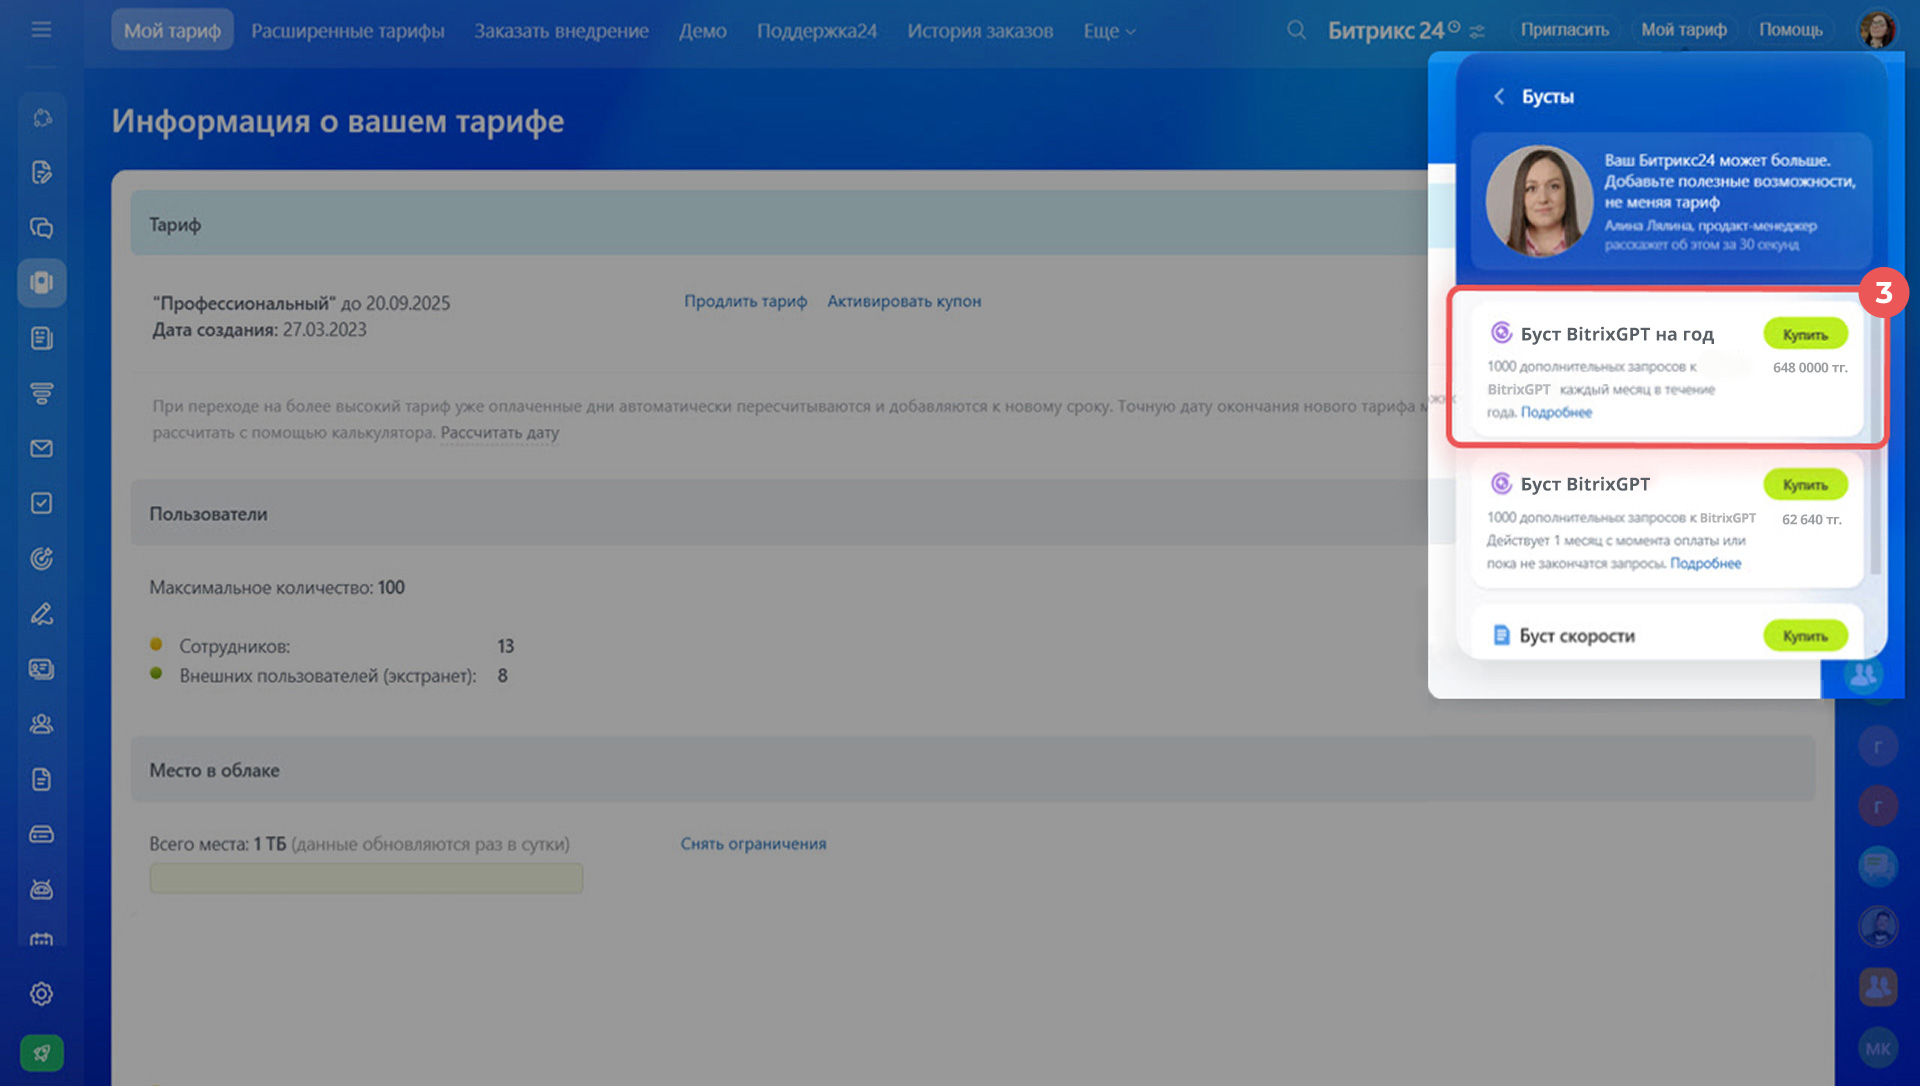Switch to the История заказов tab
The width and height of the screenshot is (1920, 1086).
click(979, 31)
